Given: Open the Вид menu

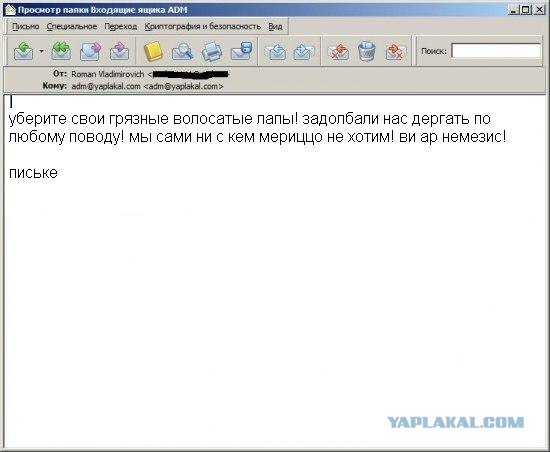Looking at the screenshot, I should click(x=275, y=27).
